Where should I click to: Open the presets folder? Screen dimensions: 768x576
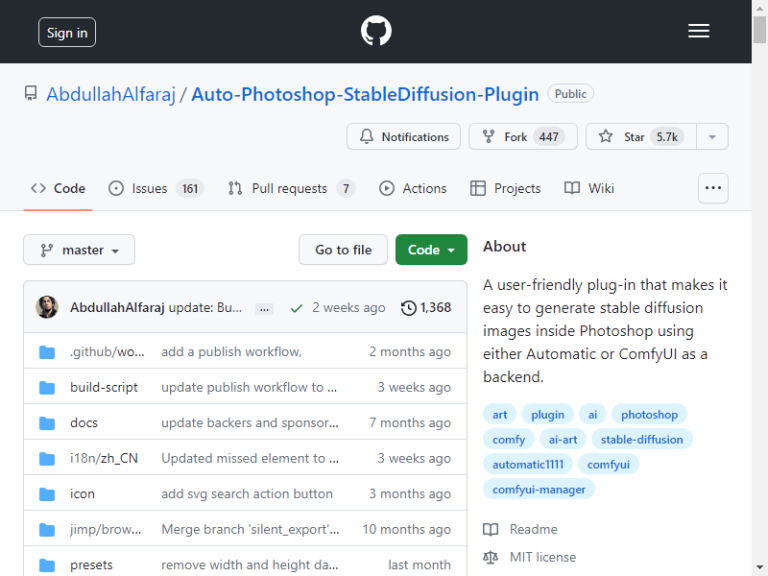(x=91, y=565)
